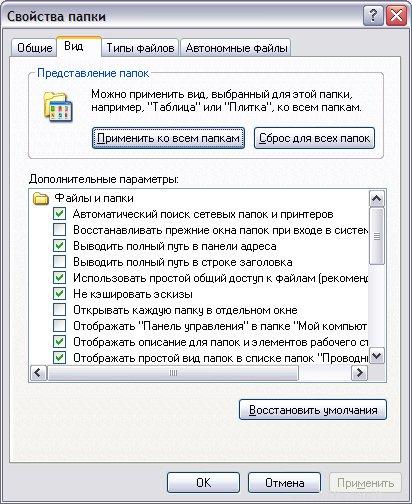Open the Типы файлов tab

[x=140, y=48]
